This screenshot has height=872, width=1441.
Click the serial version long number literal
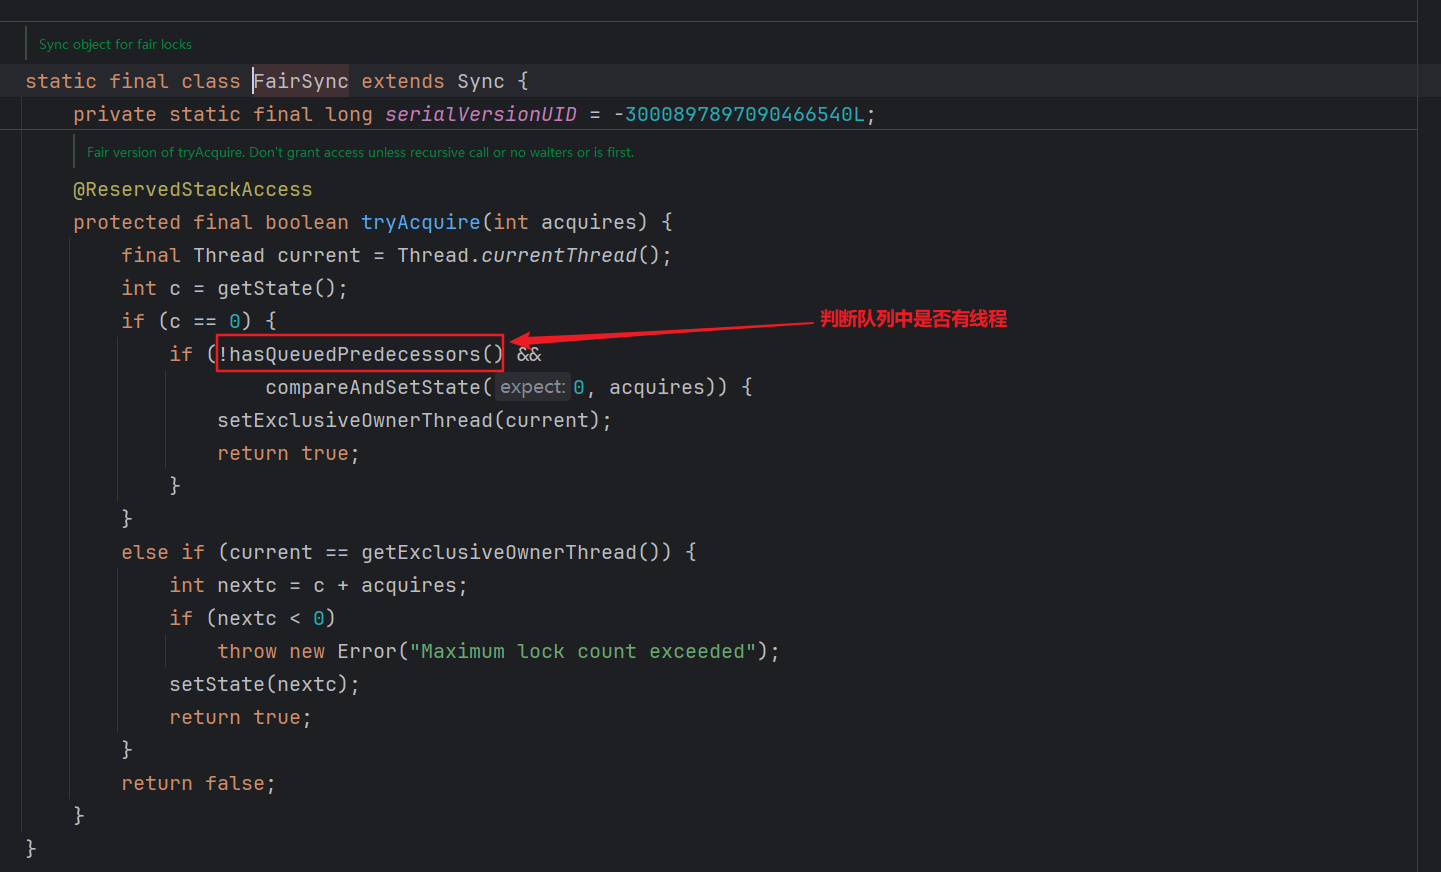pos(744,114)
